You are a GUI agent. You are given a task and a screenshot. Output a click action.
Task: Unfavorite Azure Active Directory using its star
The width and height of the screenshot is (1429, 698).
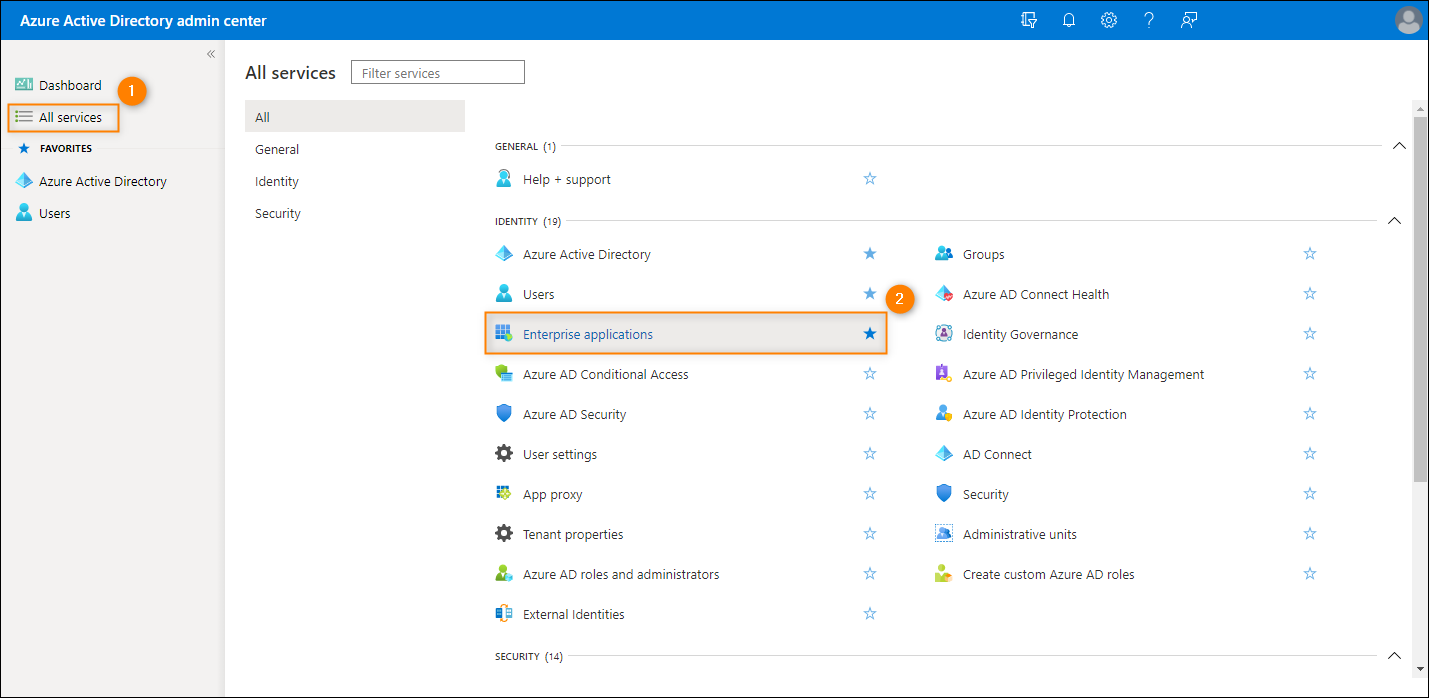pyautogui.click(x=870, y=254)
